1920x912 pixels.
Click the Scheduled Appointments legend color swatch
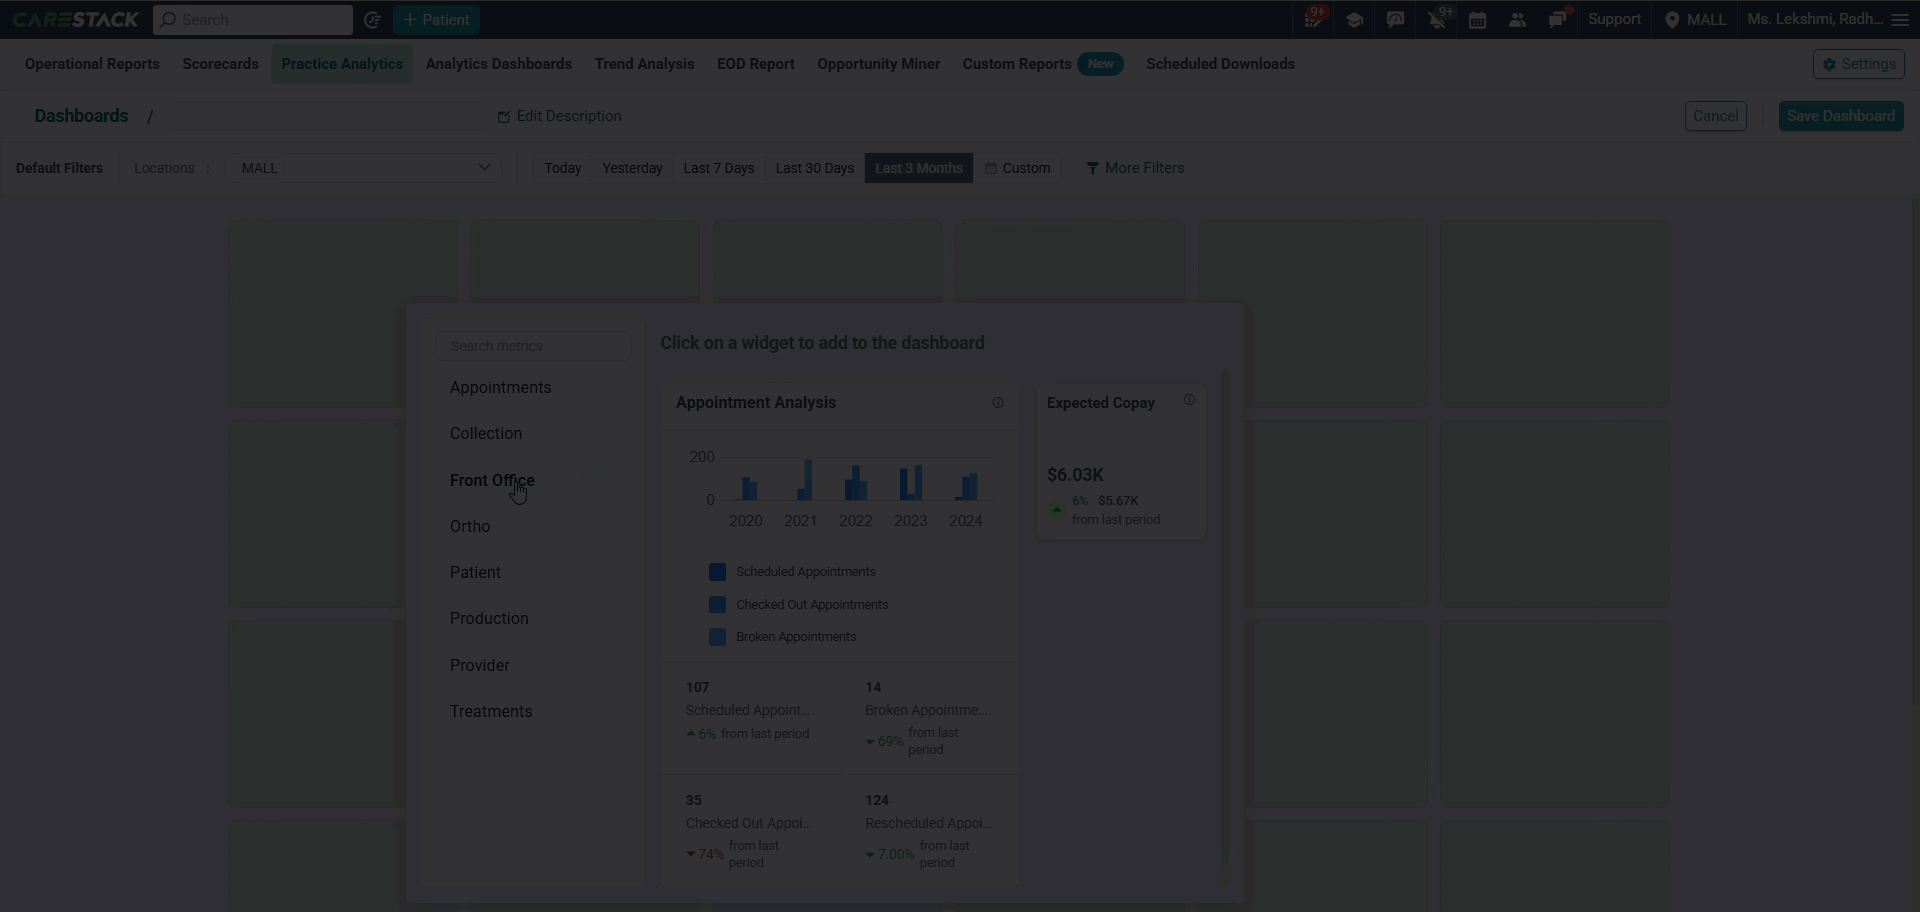[717, 572]
